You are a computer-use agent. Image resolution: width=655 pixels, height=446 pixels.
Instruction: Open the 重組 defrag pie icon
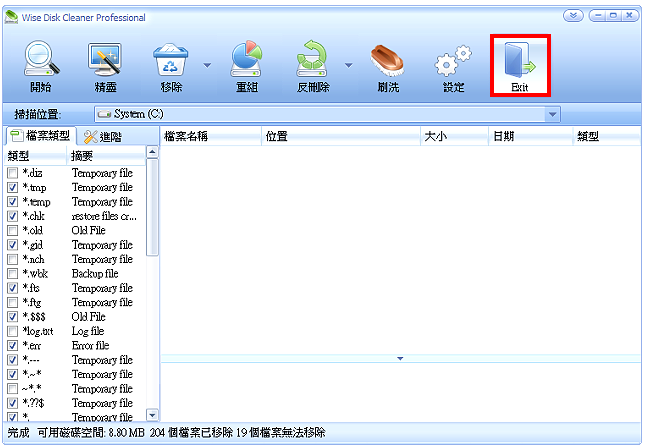point(246,66)
